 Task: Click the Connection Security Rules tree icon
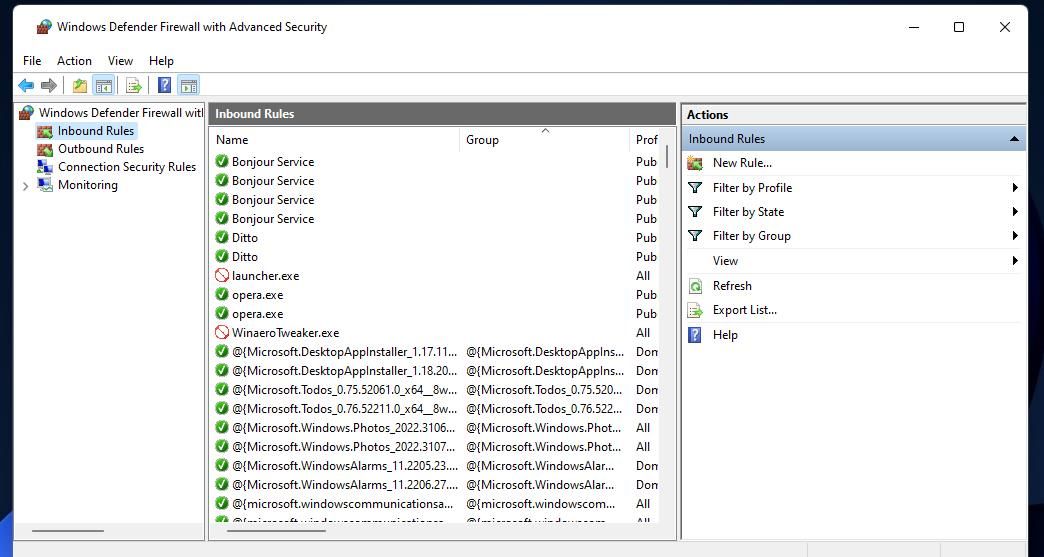(45, 167)
